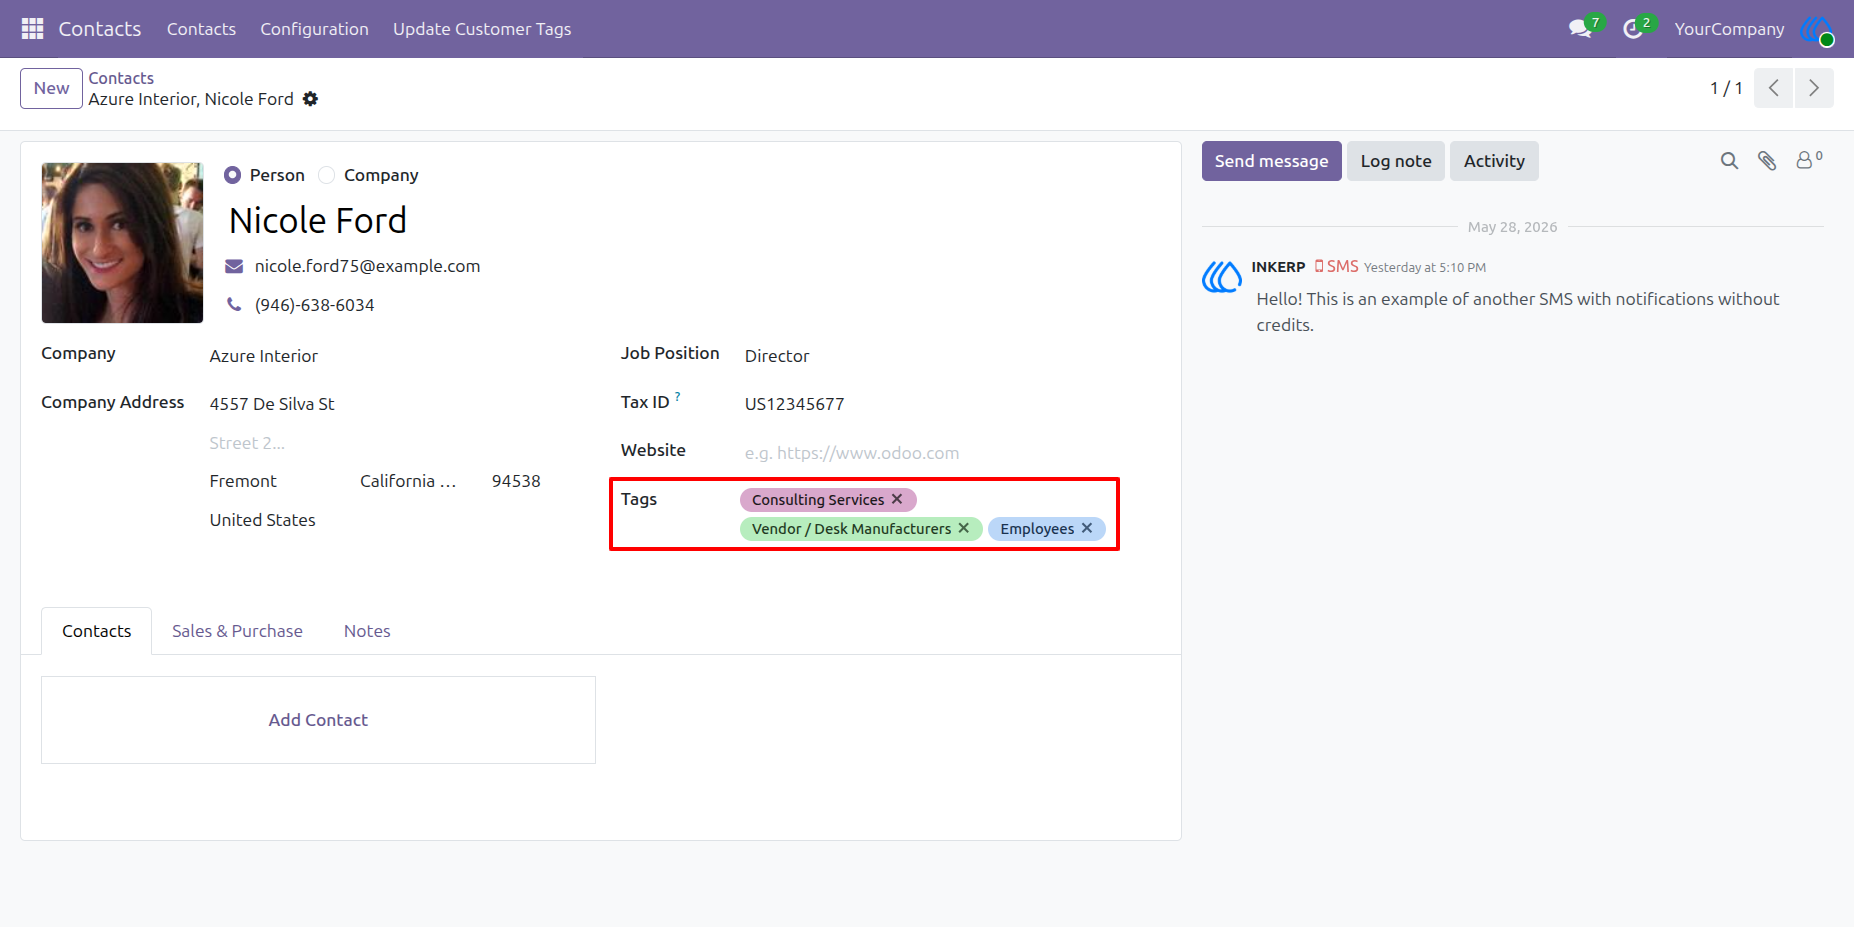This screenshot has height=927, width=1854.
Task: Click Nicole Ford's profile photo
Action: pos(122,243)
